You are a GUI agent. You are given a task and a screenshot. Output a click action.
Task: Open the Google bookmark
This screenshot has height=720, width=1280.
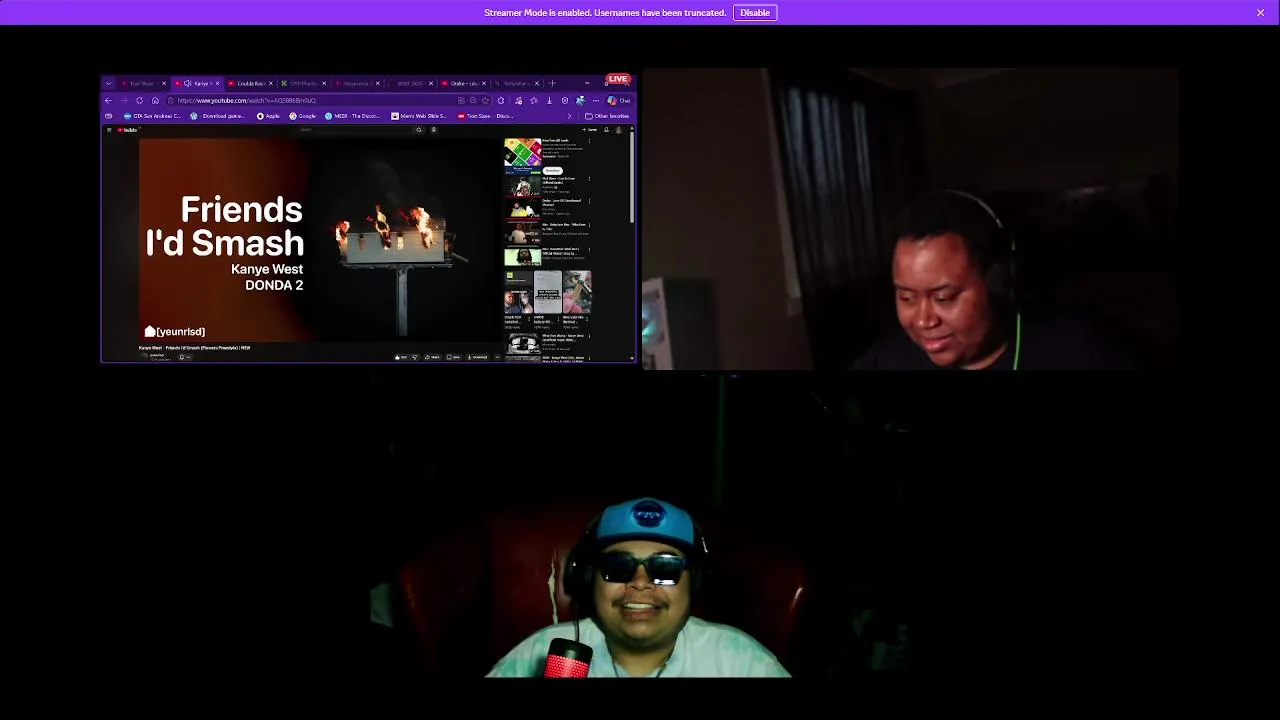pos(302,116)
